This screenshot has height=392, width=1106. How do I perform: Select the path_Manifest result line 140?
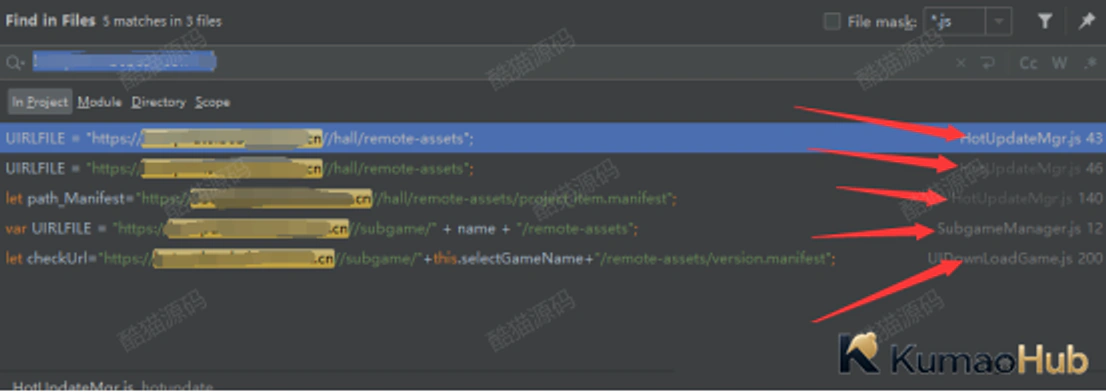point(553,199)
